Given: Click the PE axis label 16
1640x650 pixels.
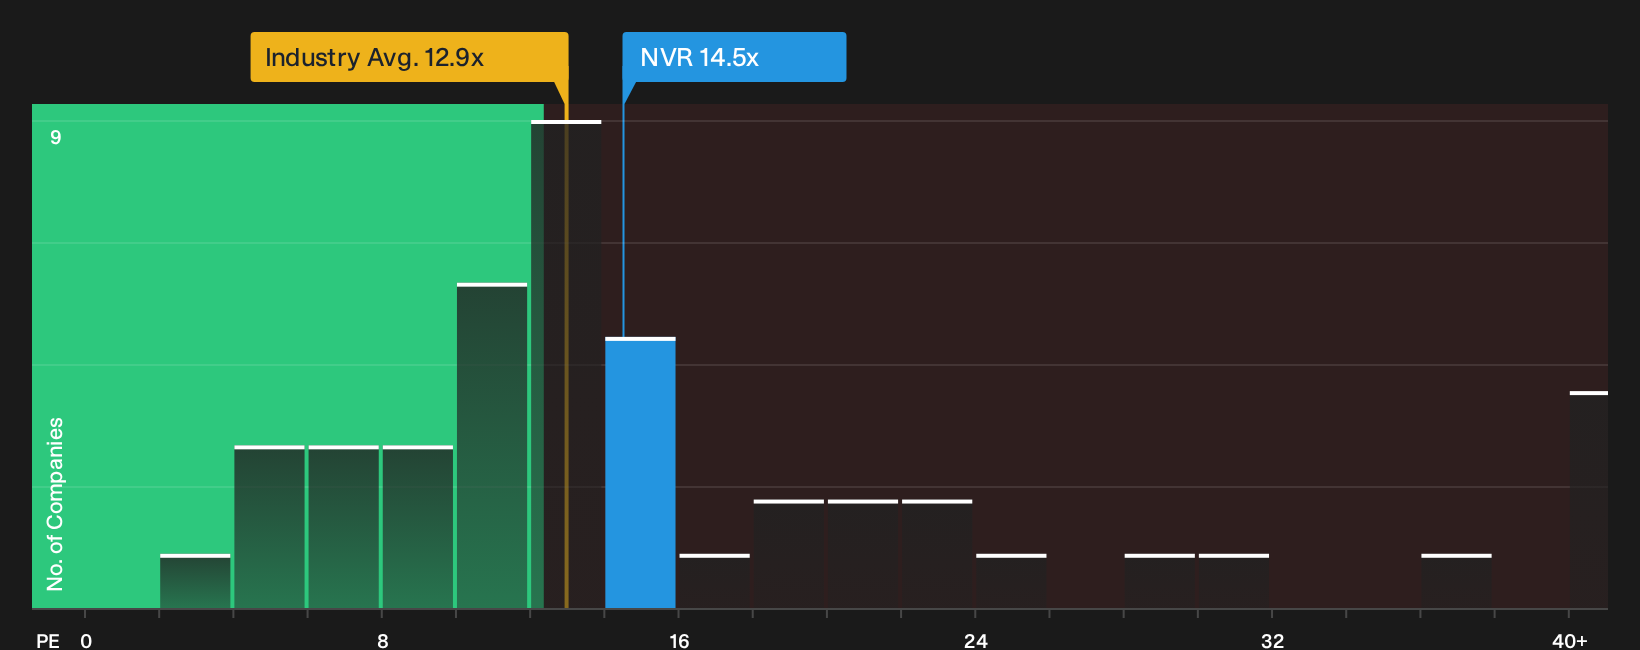Looking at the screenshot, I should 679,640.
